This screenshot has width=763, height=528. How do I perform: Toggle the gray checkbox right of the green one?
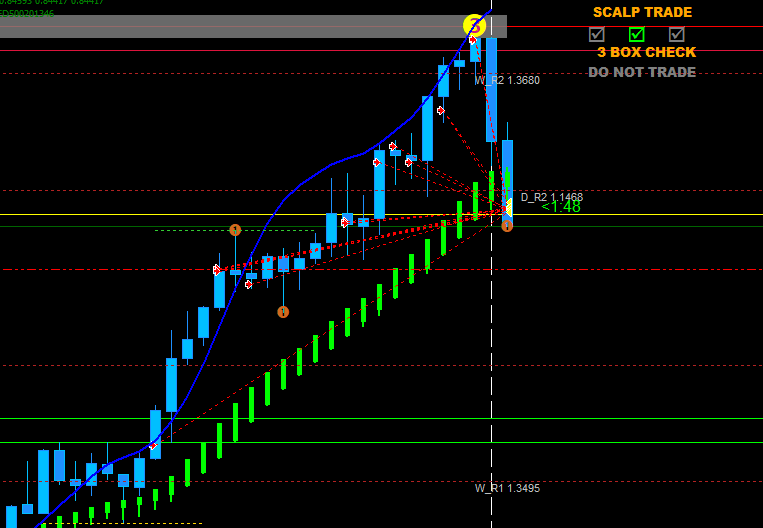pos(676,34)
